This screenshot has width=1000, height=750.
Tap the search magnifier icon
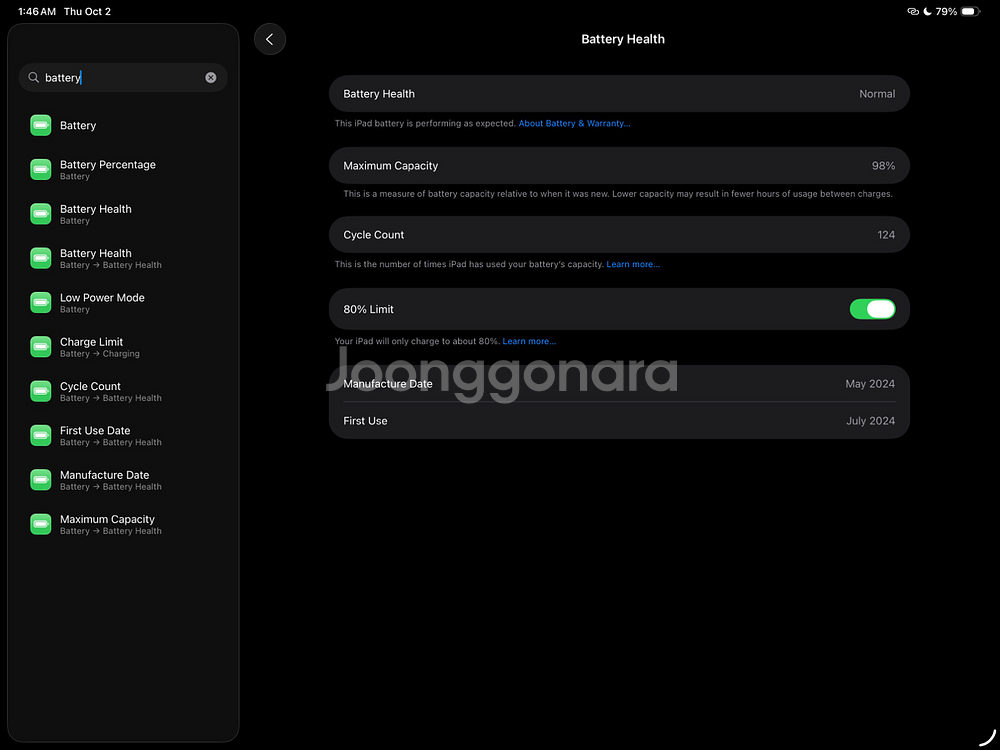[33, 77]
